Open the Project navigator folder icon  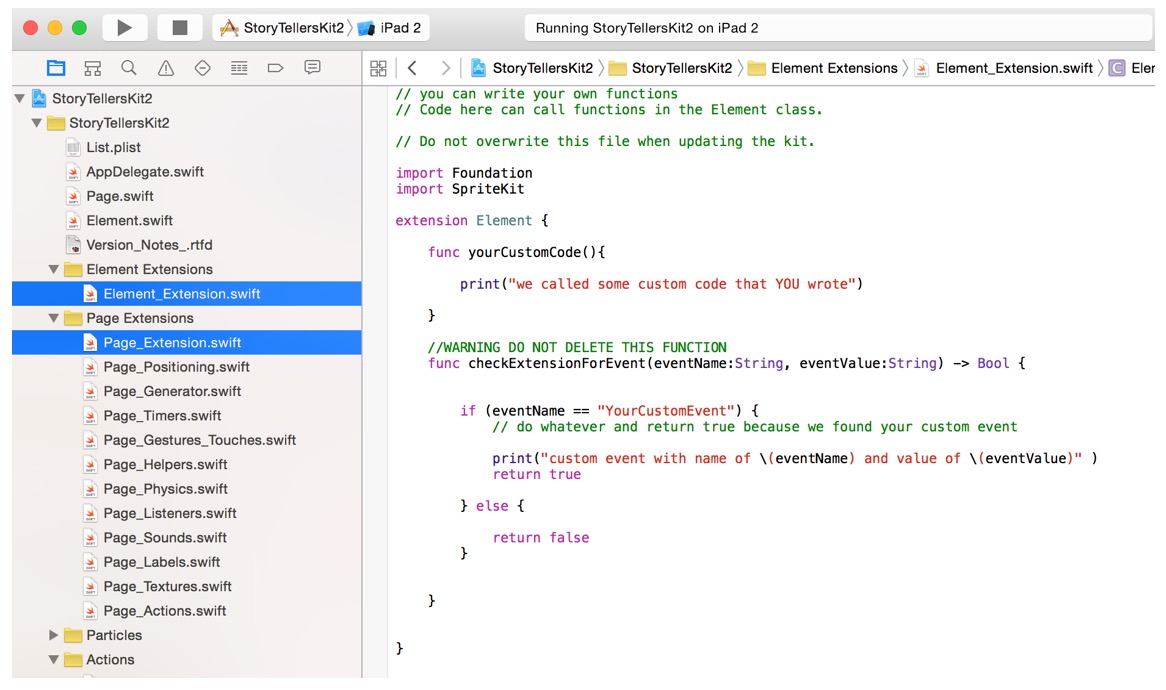point(56,67)
